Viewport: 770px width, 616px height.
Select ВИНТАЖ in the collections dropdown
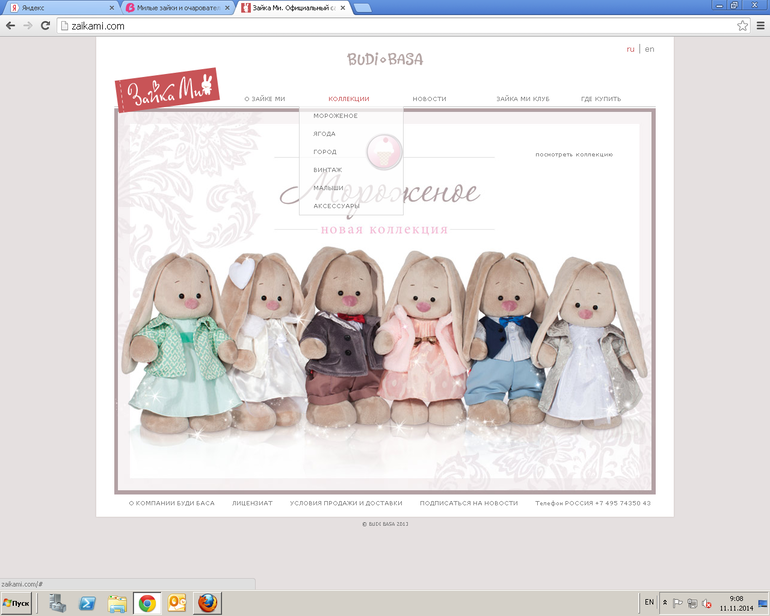[328, 170]
